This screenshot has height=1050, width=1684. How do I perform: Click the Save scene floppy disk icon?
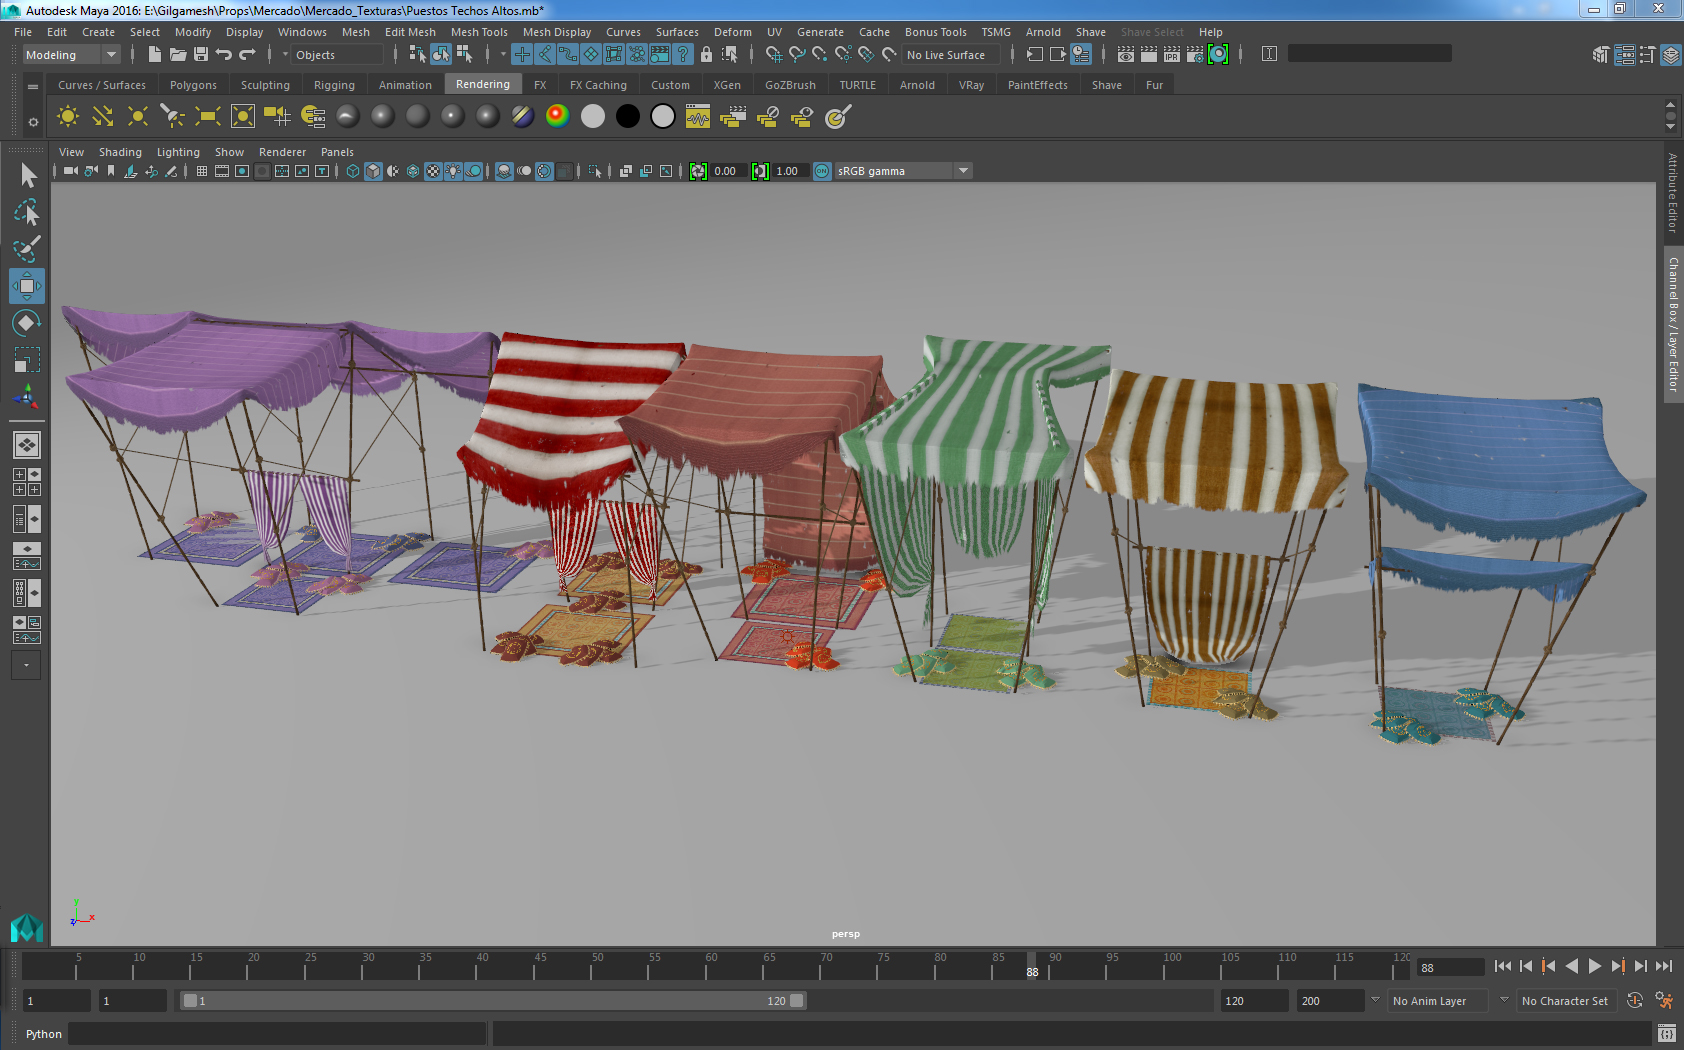click(x=201, y=55)
